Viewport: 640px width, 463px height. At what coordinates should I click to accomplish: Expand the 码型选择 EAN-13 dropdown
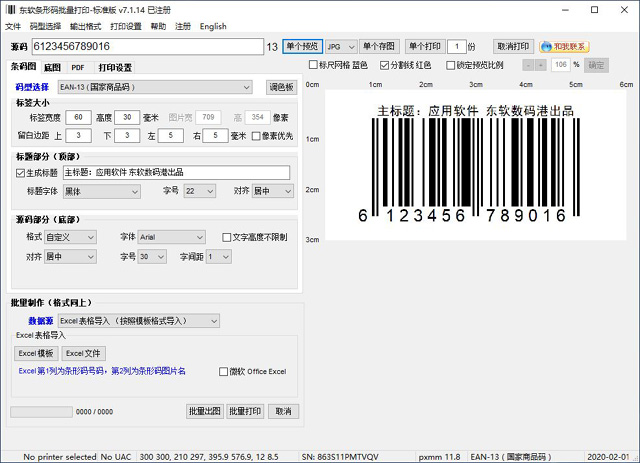155,87
